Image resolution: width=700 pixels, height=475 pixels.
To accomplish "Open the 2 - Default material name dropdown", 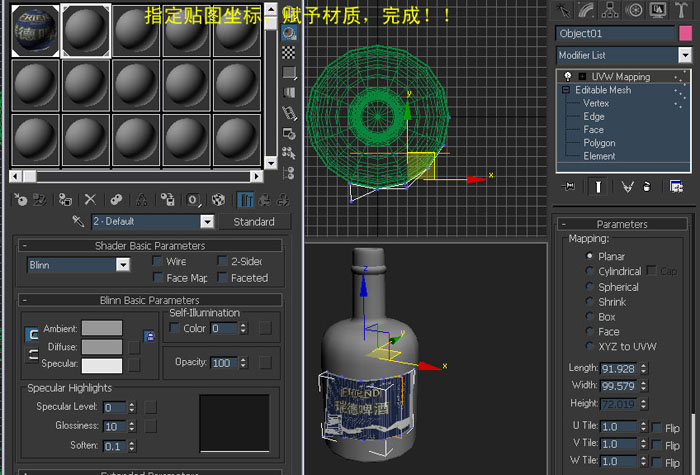I will point(207,221).
